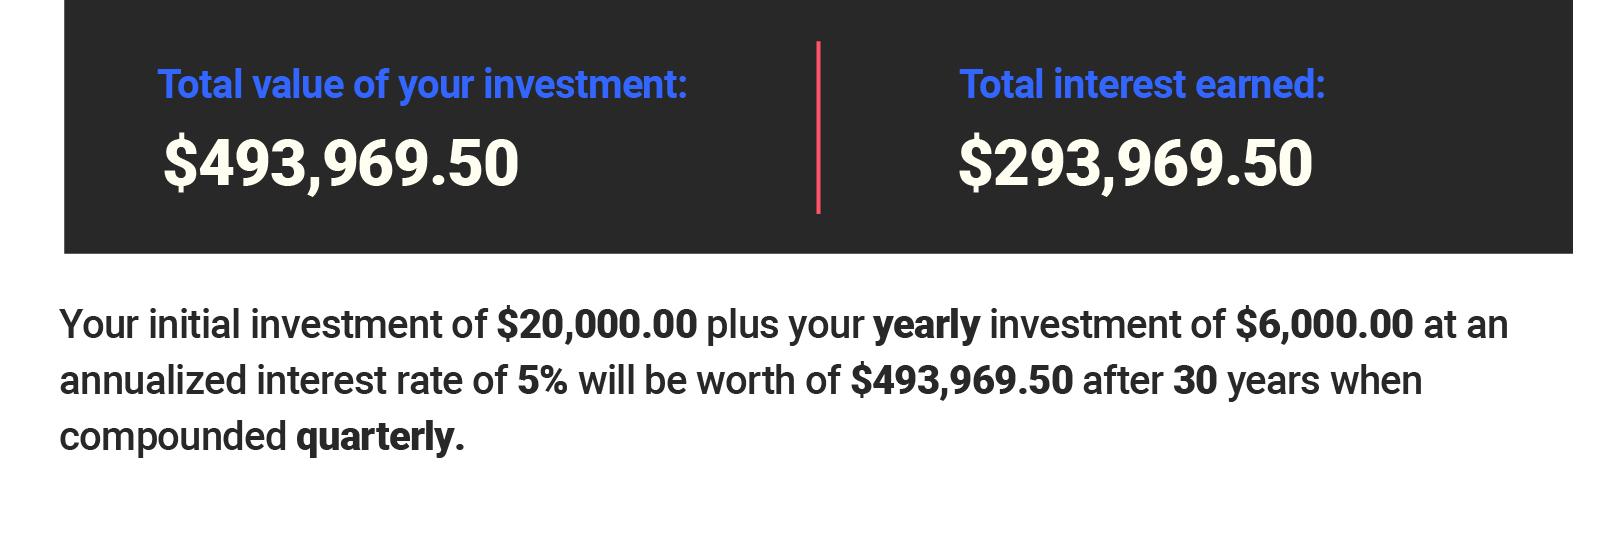This screenshot has height=536, width=1618.
Task: Click the phrase 'annualized interest rate of'
Action: click(283, 381)
